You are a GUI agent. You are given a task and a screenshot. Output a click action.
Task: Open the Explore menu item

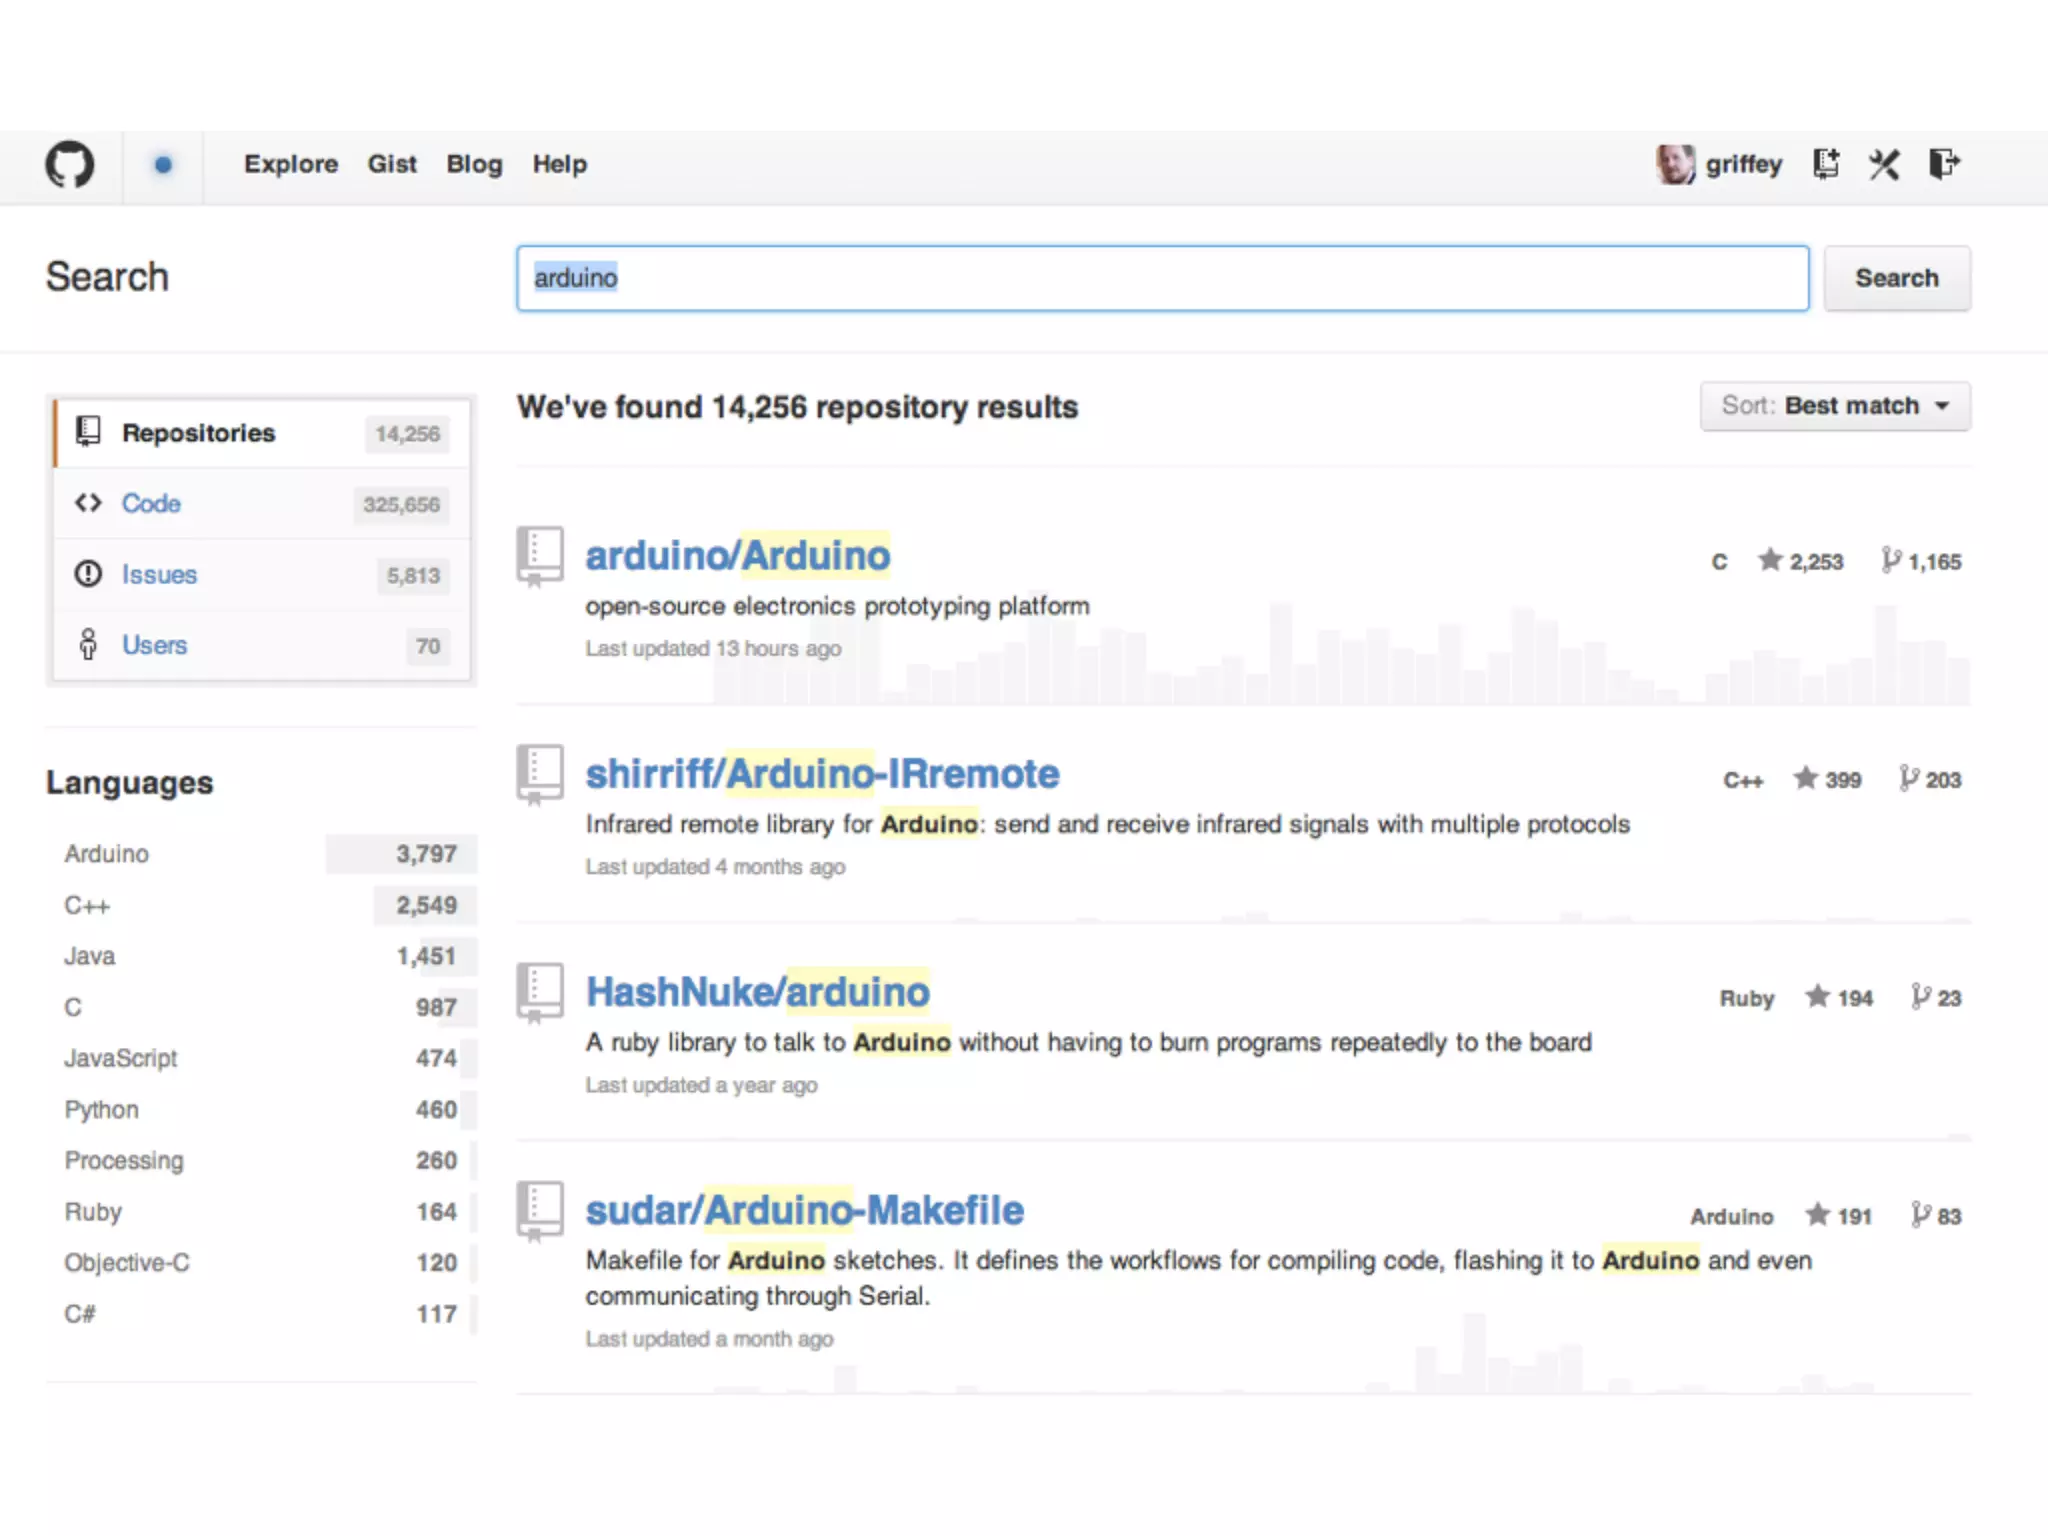[291, 164]
